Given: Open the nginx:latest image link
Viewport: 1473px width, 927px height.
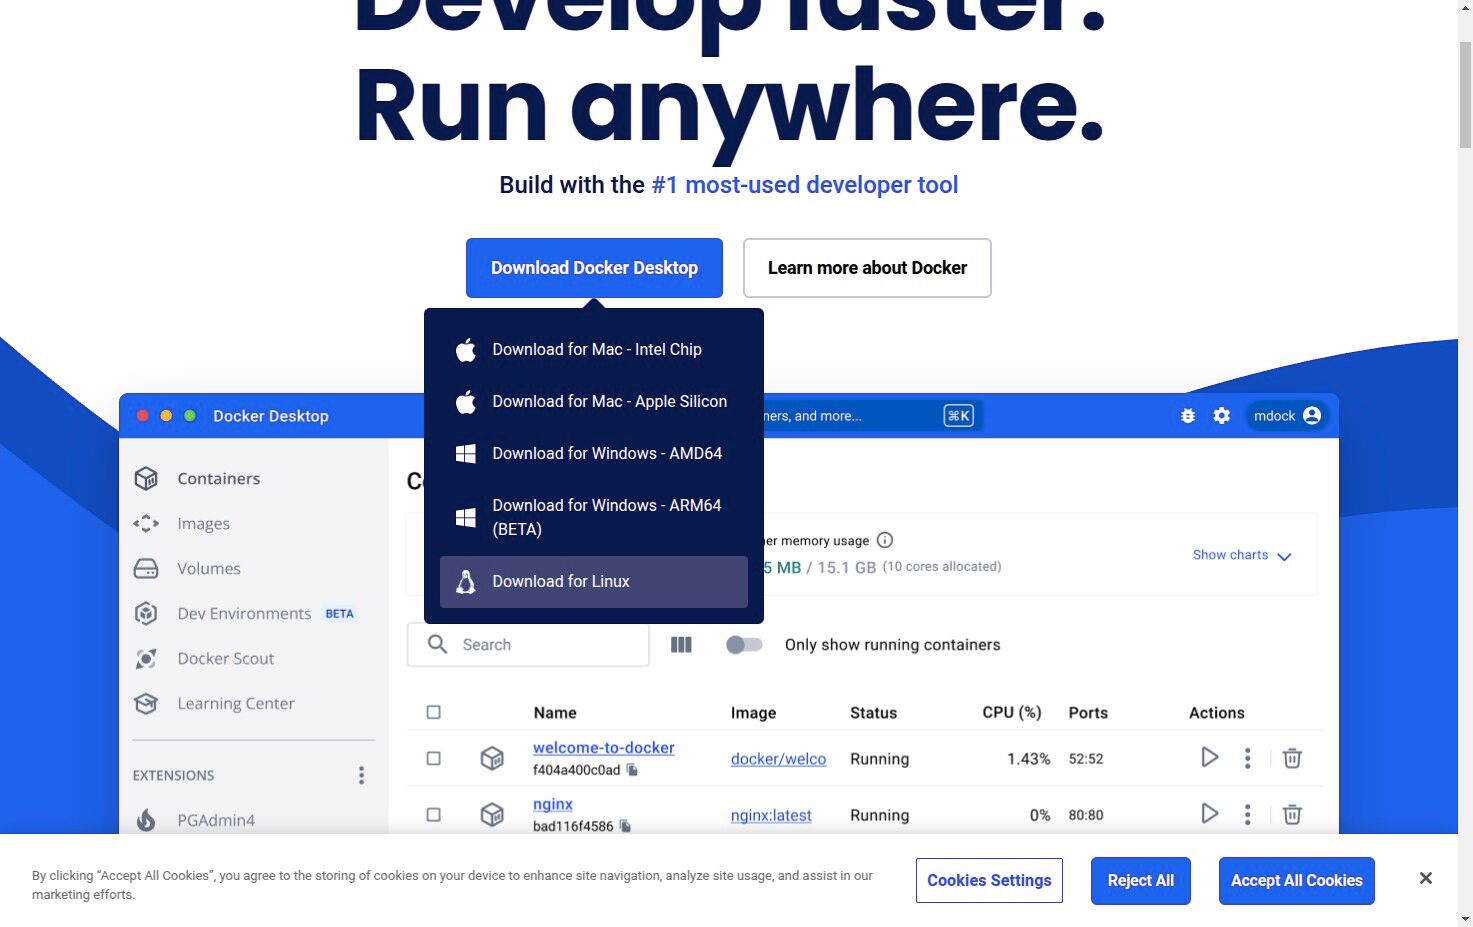Looking at the screenshot, I should coord(771,815).
